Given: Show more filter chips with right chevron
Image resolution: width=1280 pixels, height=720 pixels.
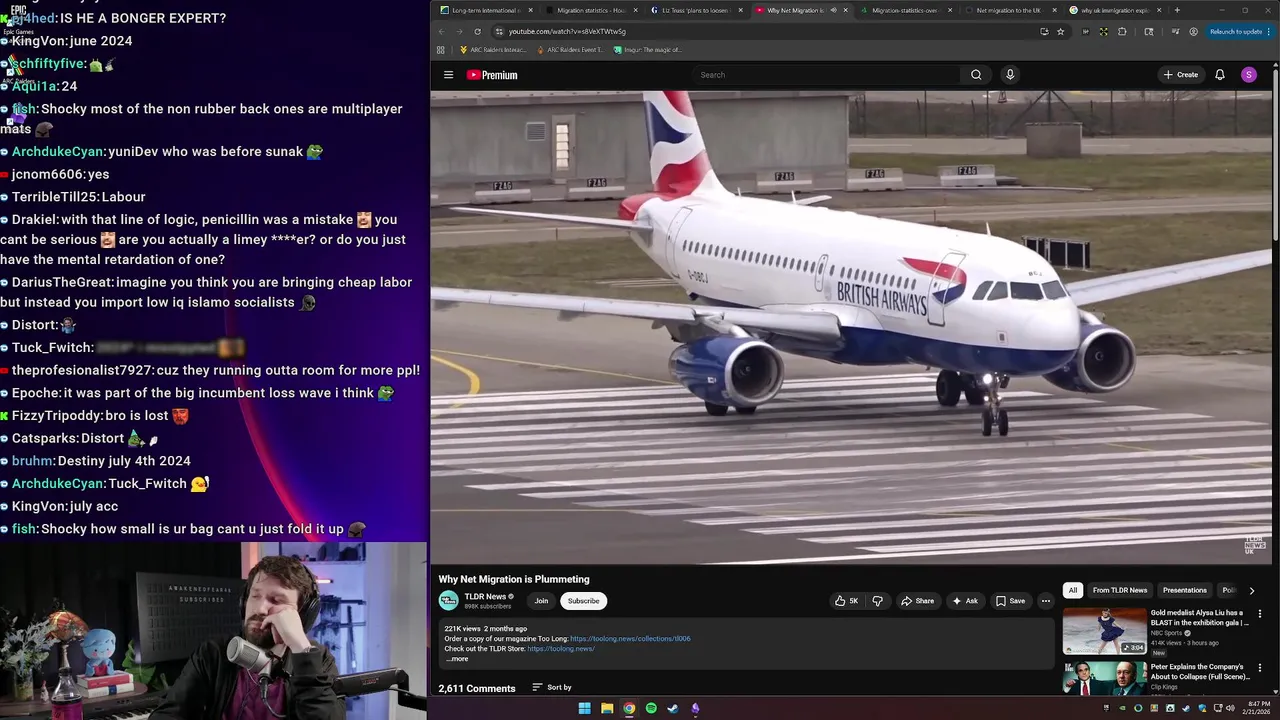Looking at the screenshot, I should 1251,590.
